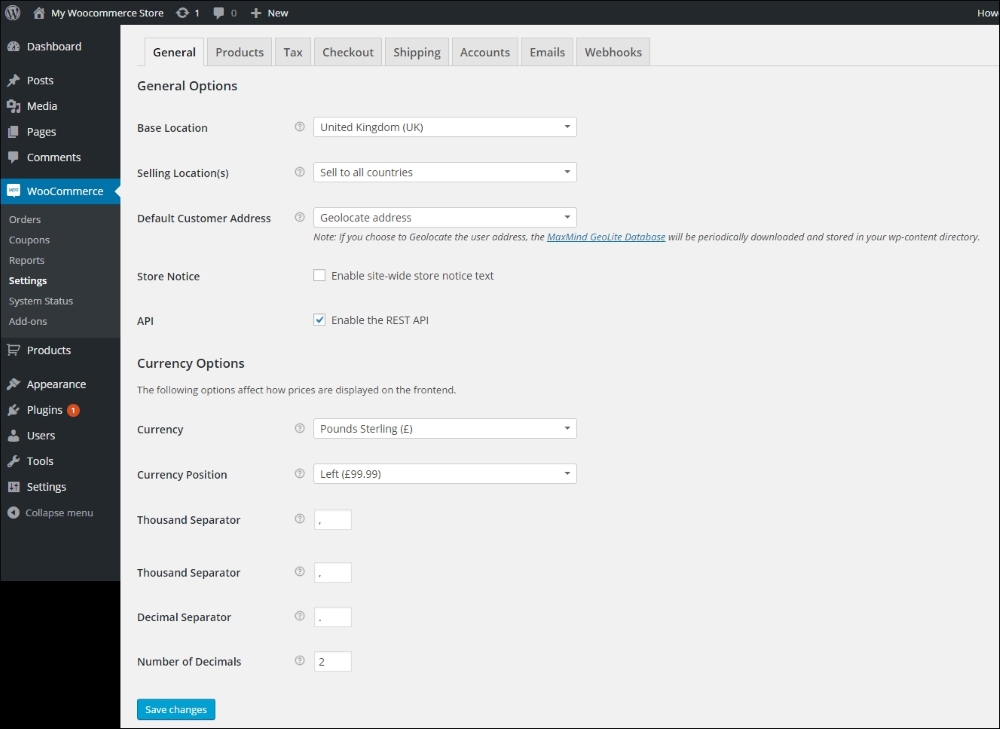Open Coupons in the WooCommerce submenu

click(29, 240)
